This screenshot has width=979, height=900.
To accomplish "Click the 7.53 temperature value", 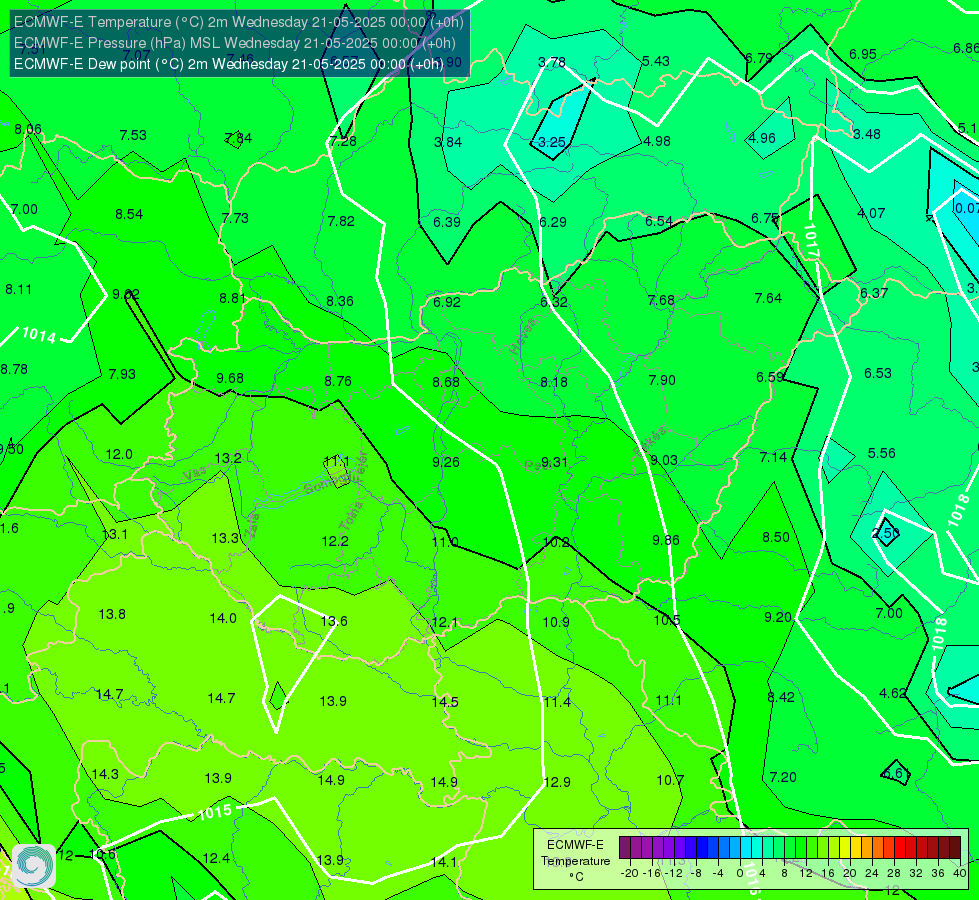I will pos(133,136).
